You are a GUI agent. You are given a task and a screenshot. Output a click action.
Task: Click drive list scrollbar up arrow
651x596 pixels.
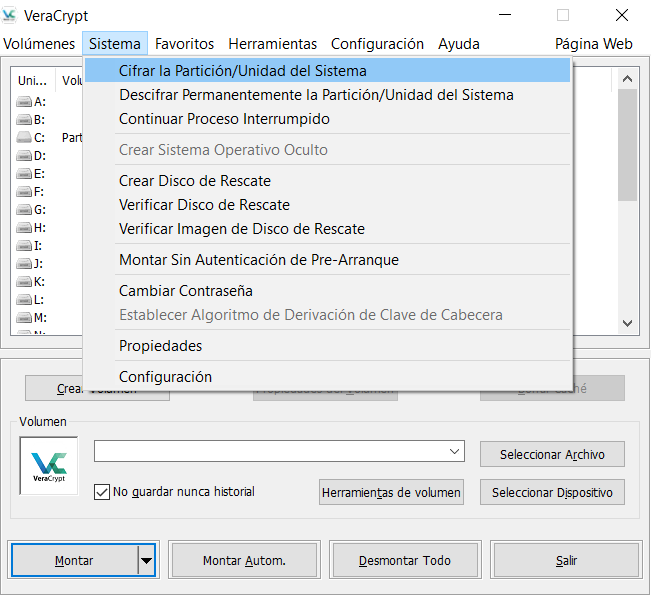click(x=627, y=78)
